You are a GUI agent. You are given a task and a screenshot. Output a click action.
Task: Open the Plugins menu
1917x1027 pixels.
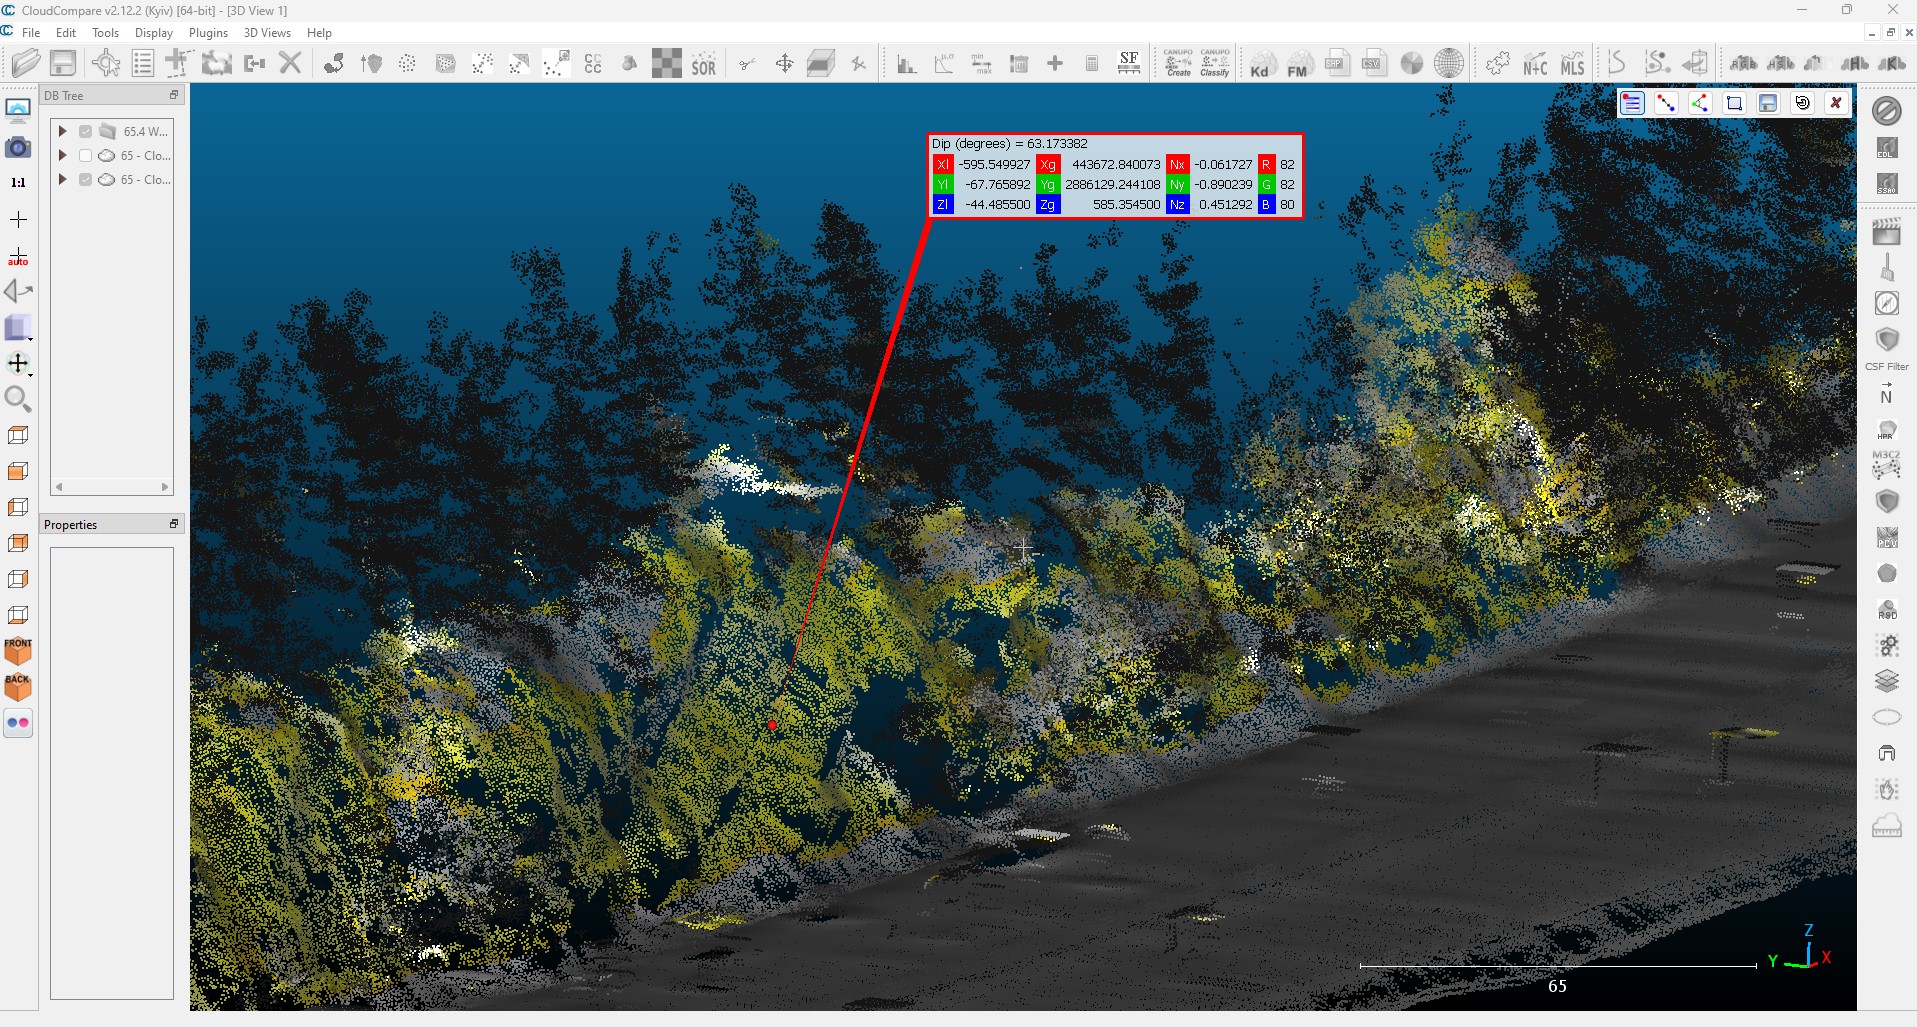coord(208,33)
